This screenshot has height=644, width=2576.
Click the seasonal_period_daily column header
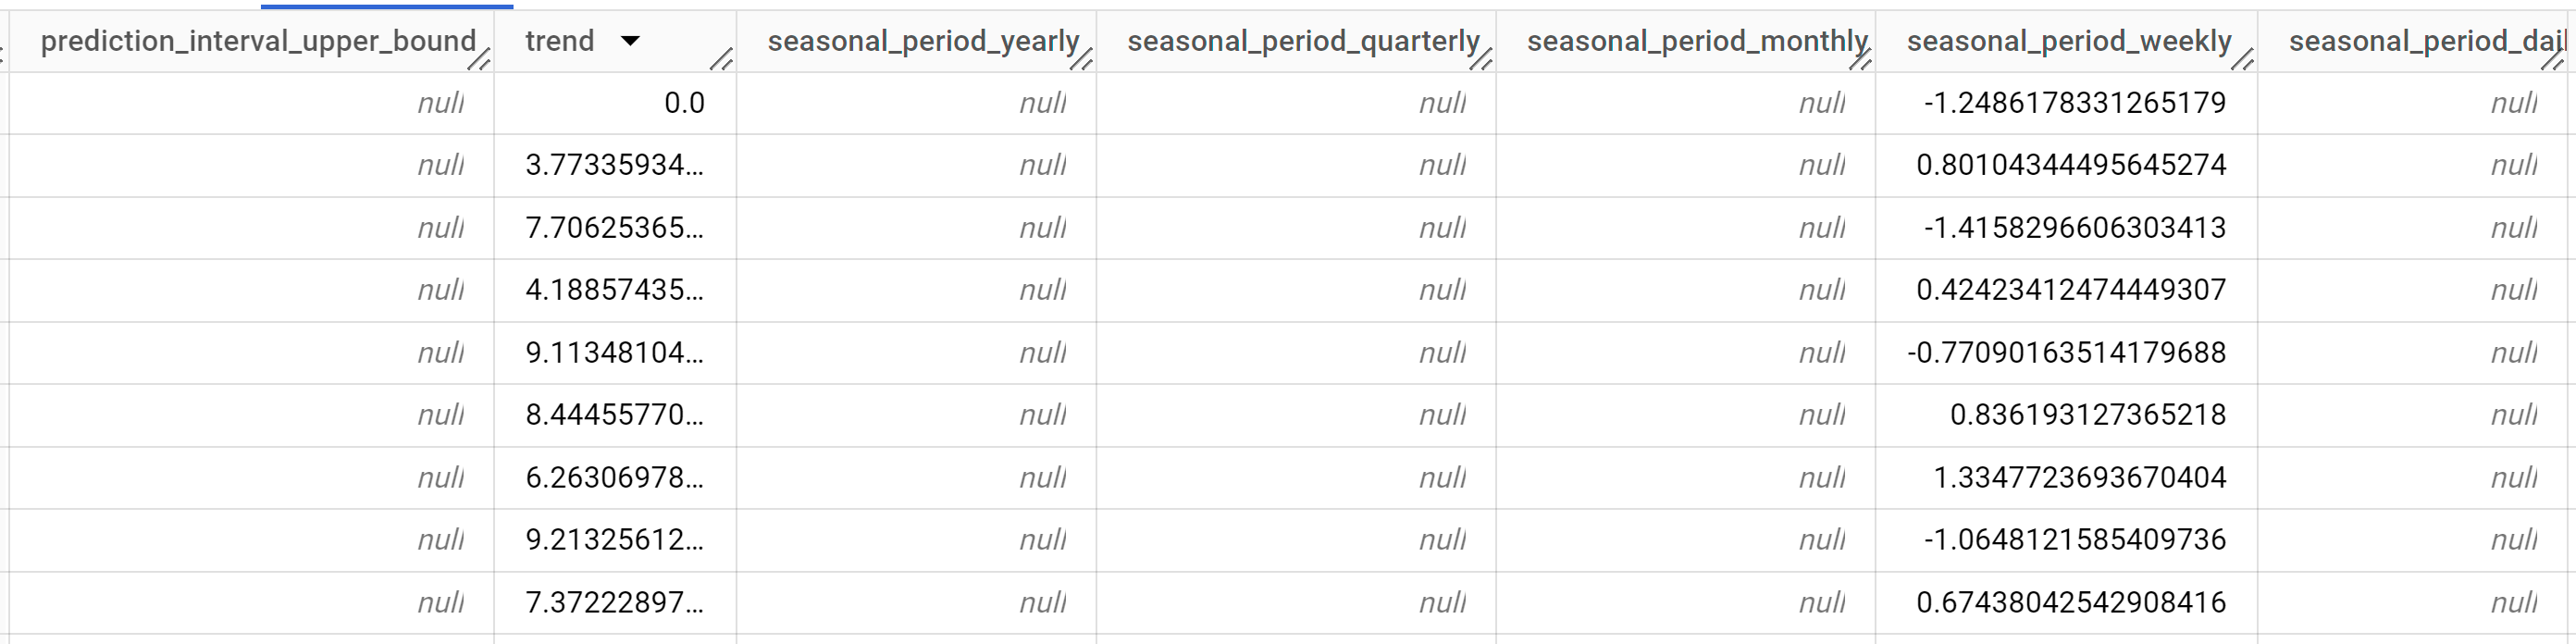[x=2428, y=42]
